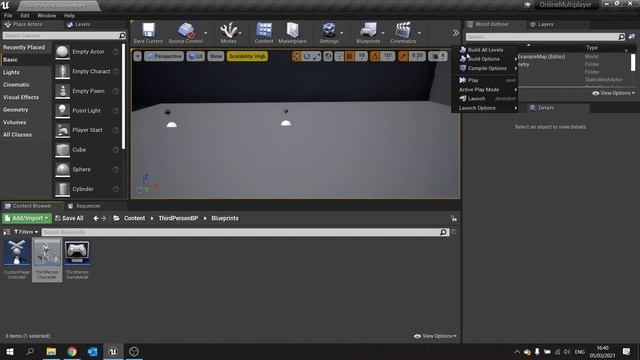Select the Geometry category
This screenshot has width=640, height=360.
point(16,110)
